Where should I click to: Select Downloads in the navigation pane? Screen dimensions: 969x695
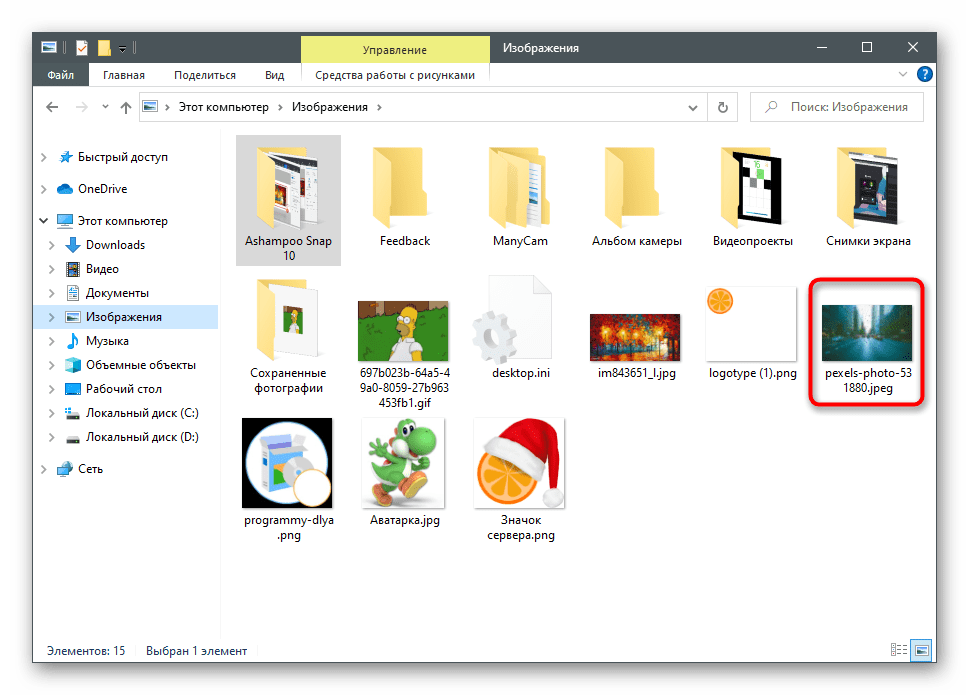click(x=115, y=245)
